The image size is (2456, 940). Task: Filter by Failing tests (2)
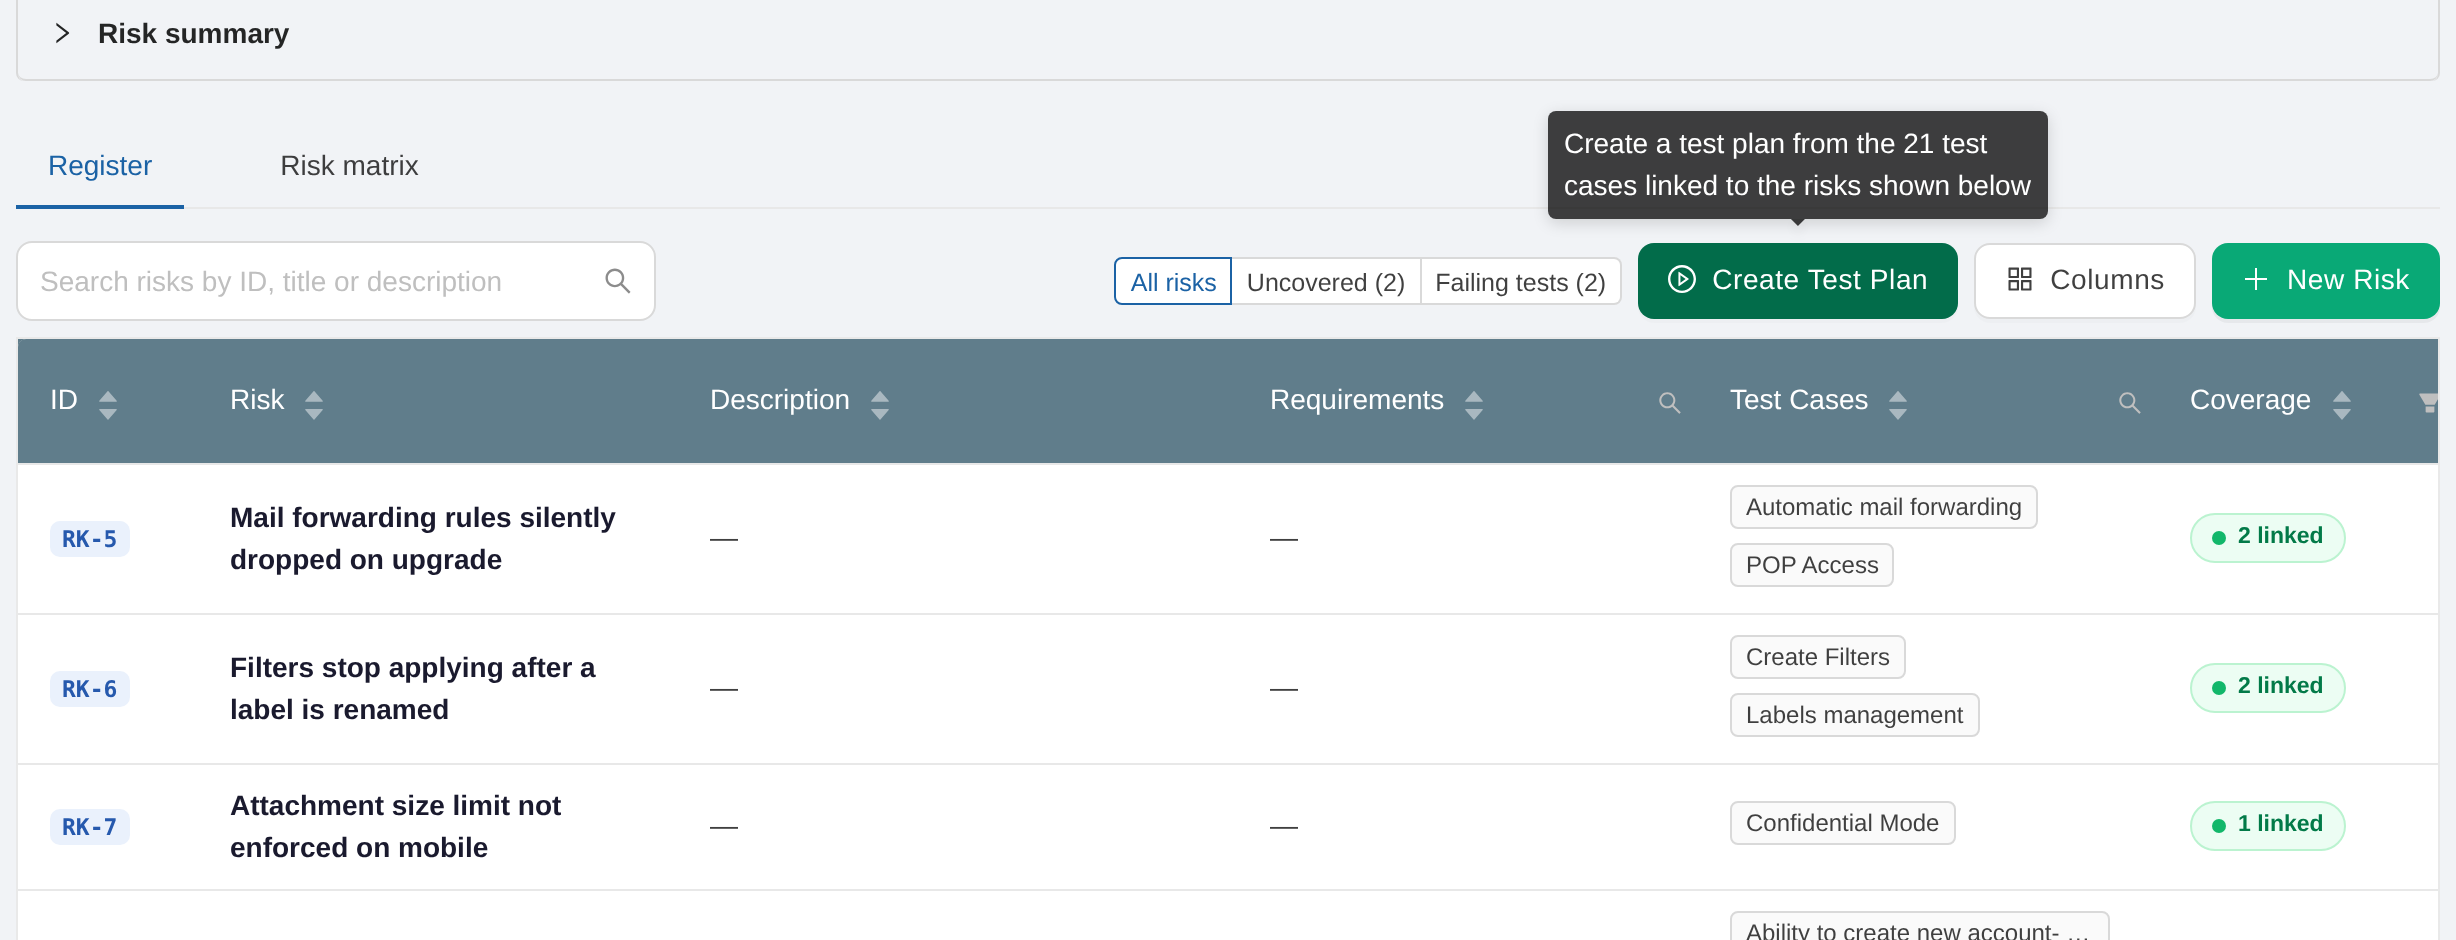(x=1520, y=282)
